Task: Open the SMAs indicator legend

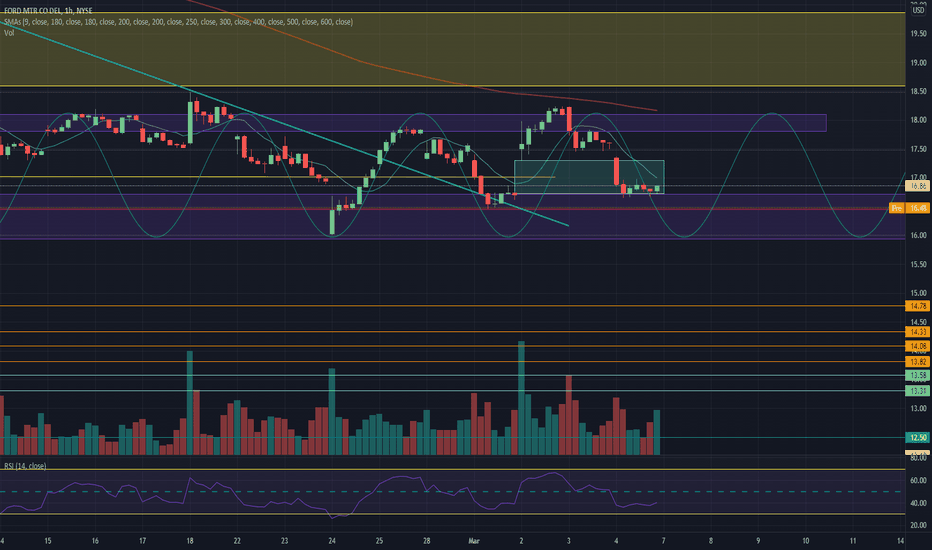Action: point(178,22)
